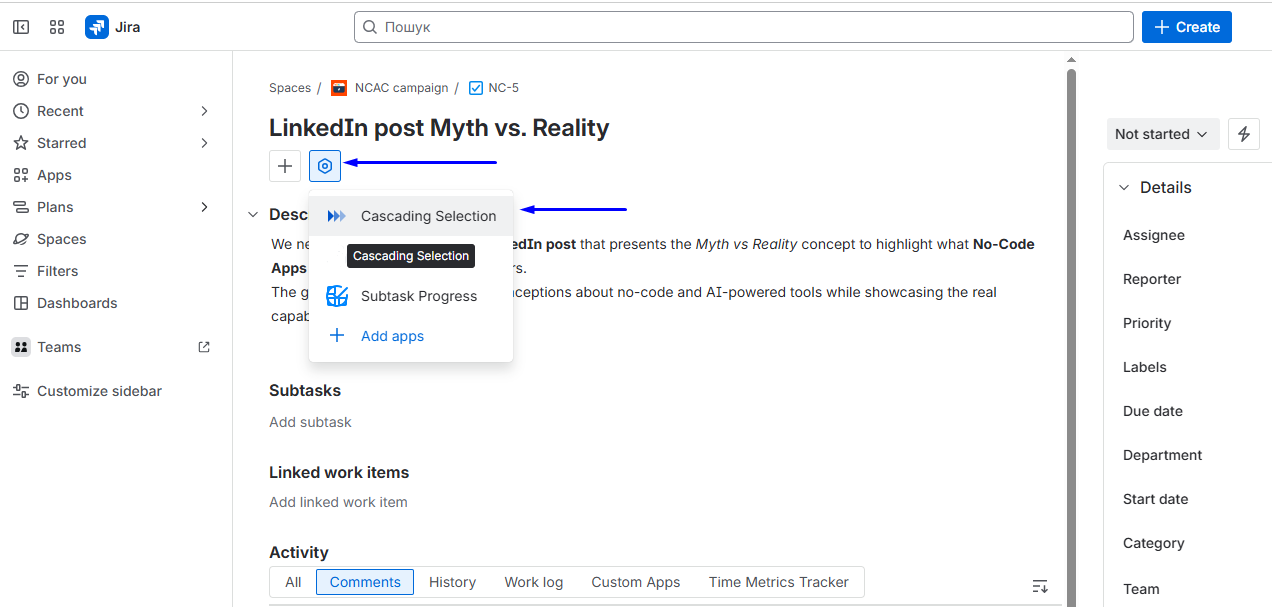Open Teams external link icon
Image resolution: width=1272 pixels, height=607 pixels.
(x=204, y=347)
